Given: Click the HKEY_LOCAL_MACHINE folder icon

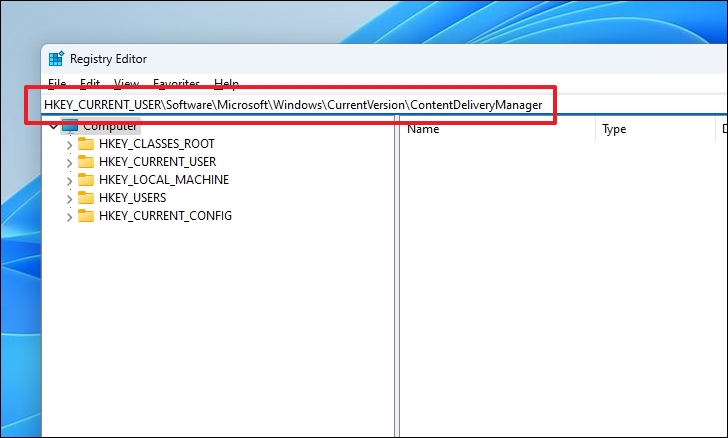Looking at the screenshot, I should pos(86,180).
